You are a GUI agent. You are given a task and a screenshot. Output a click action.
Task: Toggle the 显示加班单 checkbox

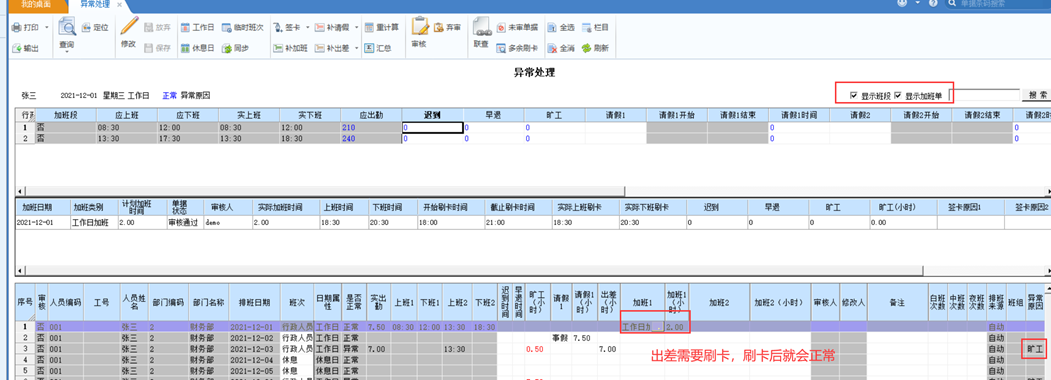point(898,96)
